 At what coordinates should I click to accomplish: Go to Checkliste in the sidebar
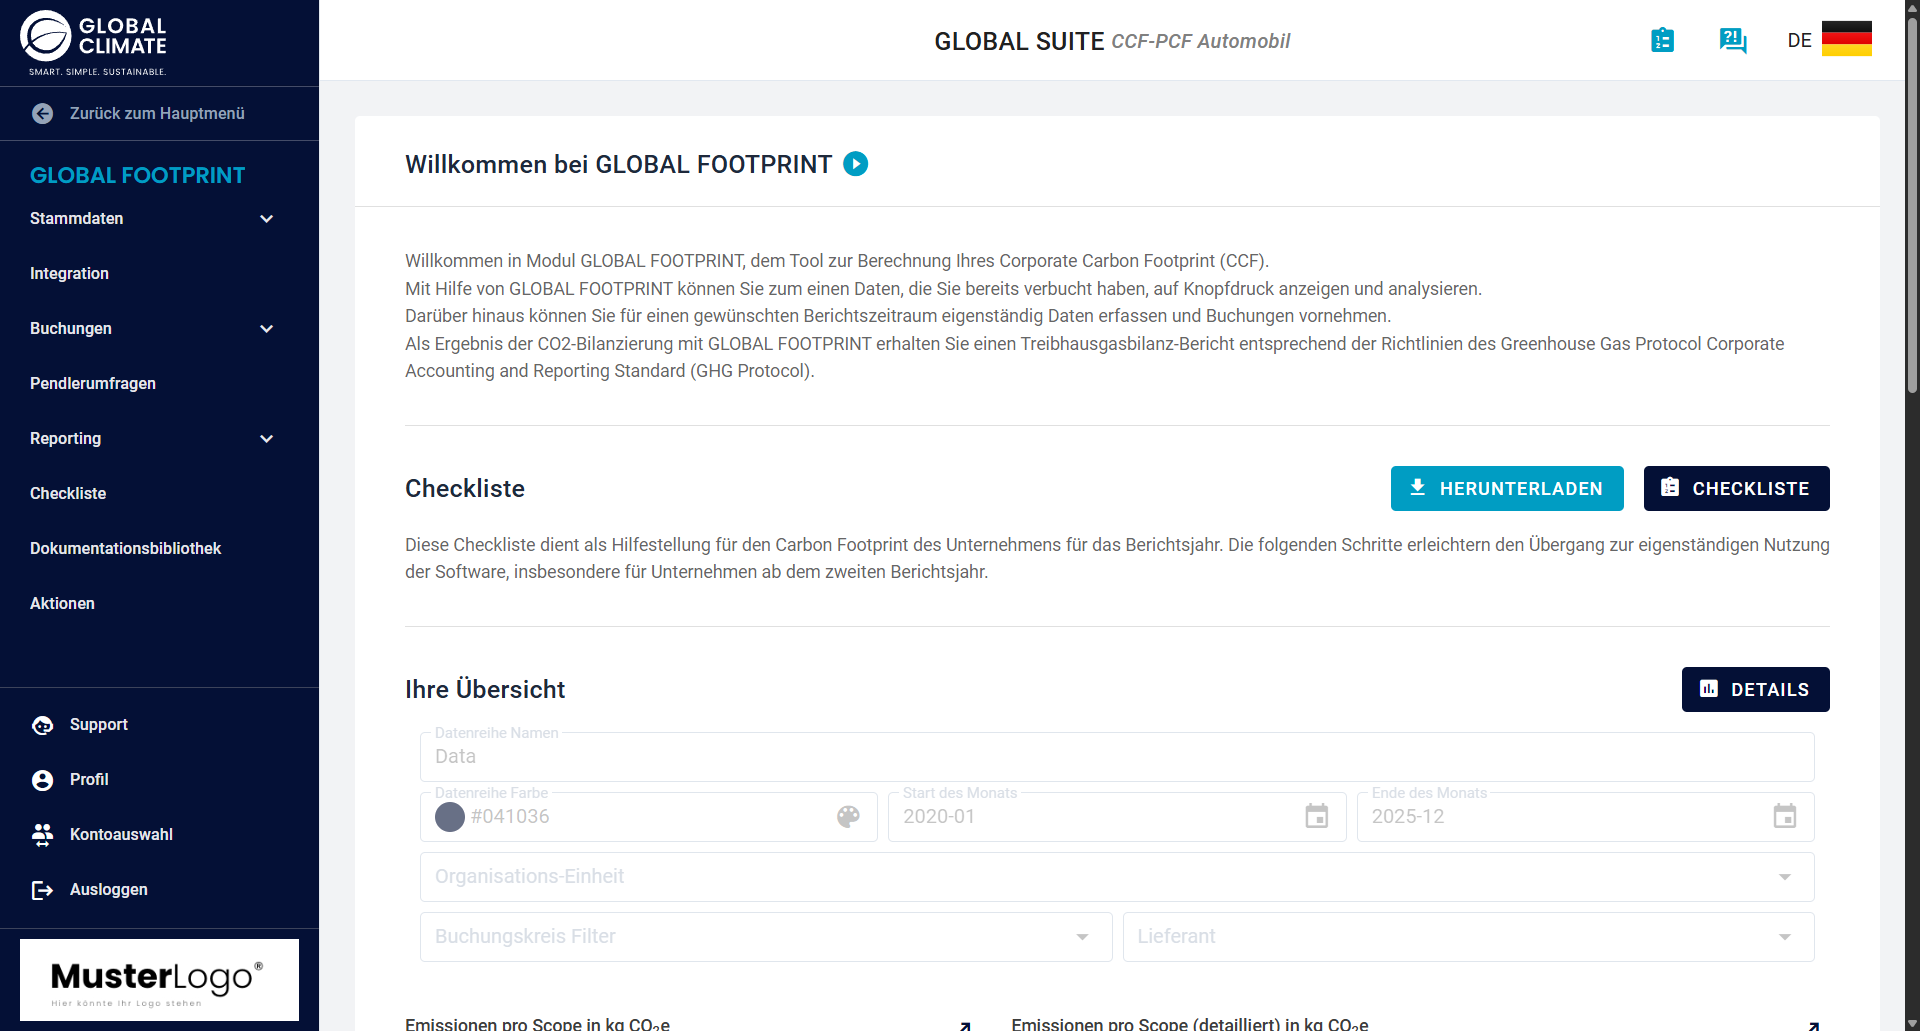[x=68, y=494]
